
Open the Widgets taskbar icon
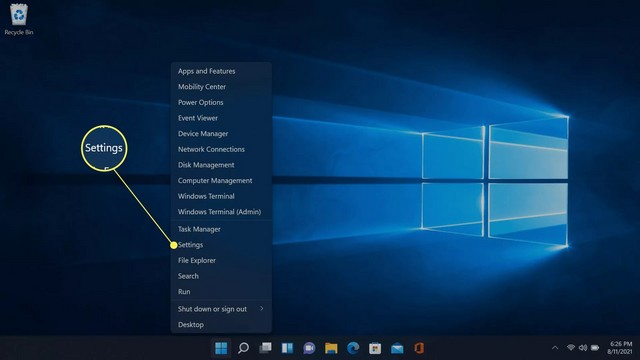(x=287, y=348)
